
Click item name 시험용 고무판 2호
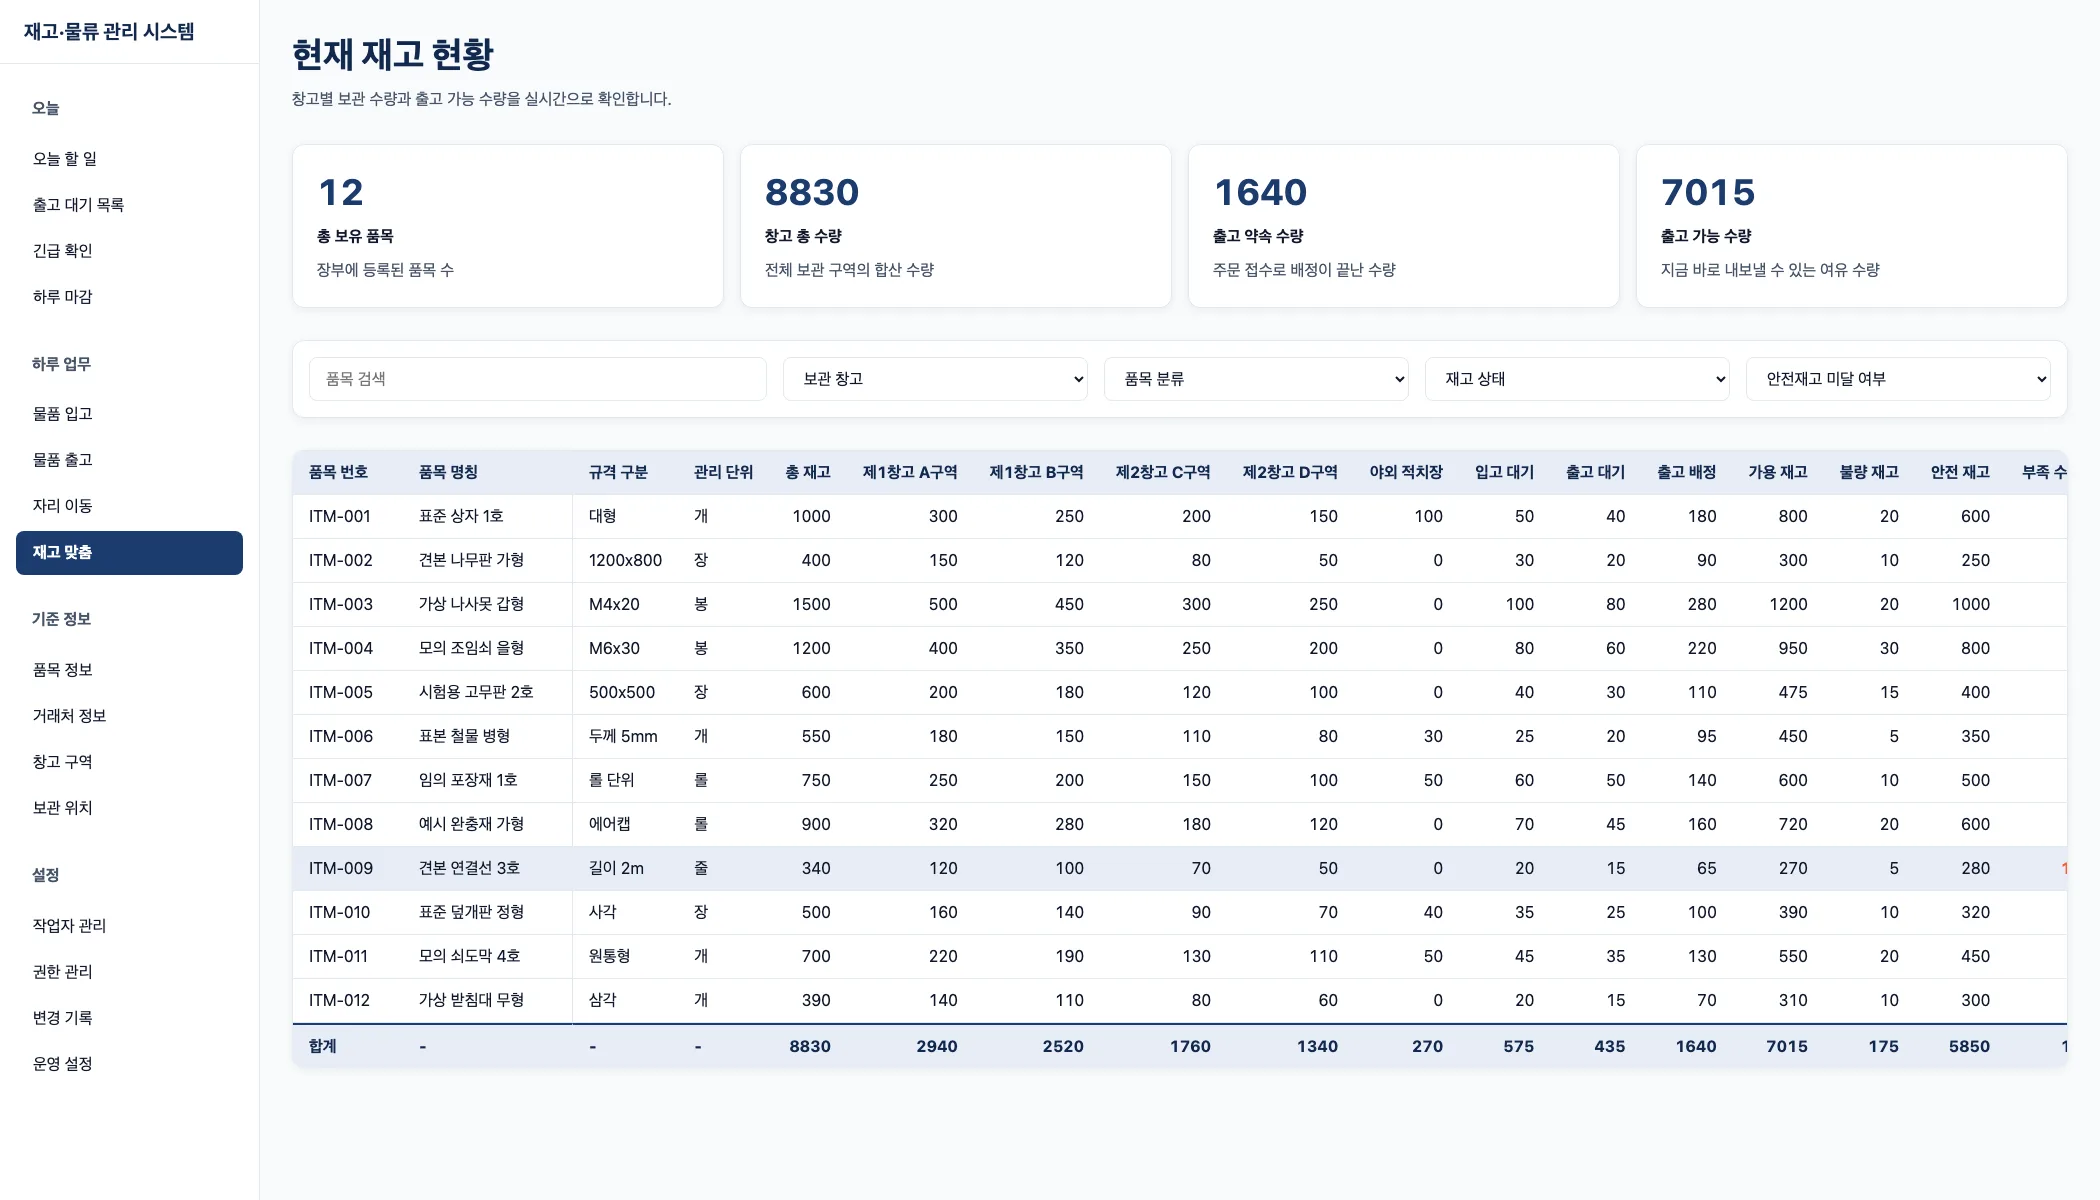[476, 692]
